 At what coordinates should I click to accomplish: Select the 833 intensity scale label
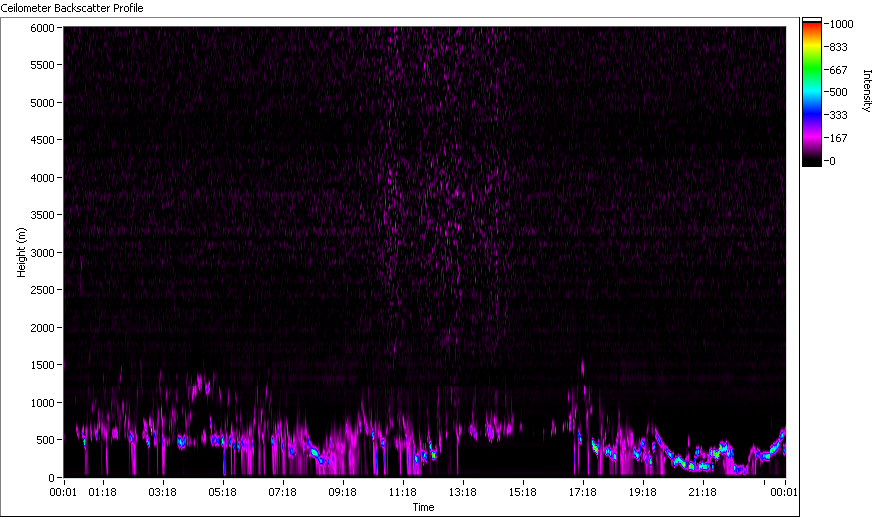(x=839, y=47)
